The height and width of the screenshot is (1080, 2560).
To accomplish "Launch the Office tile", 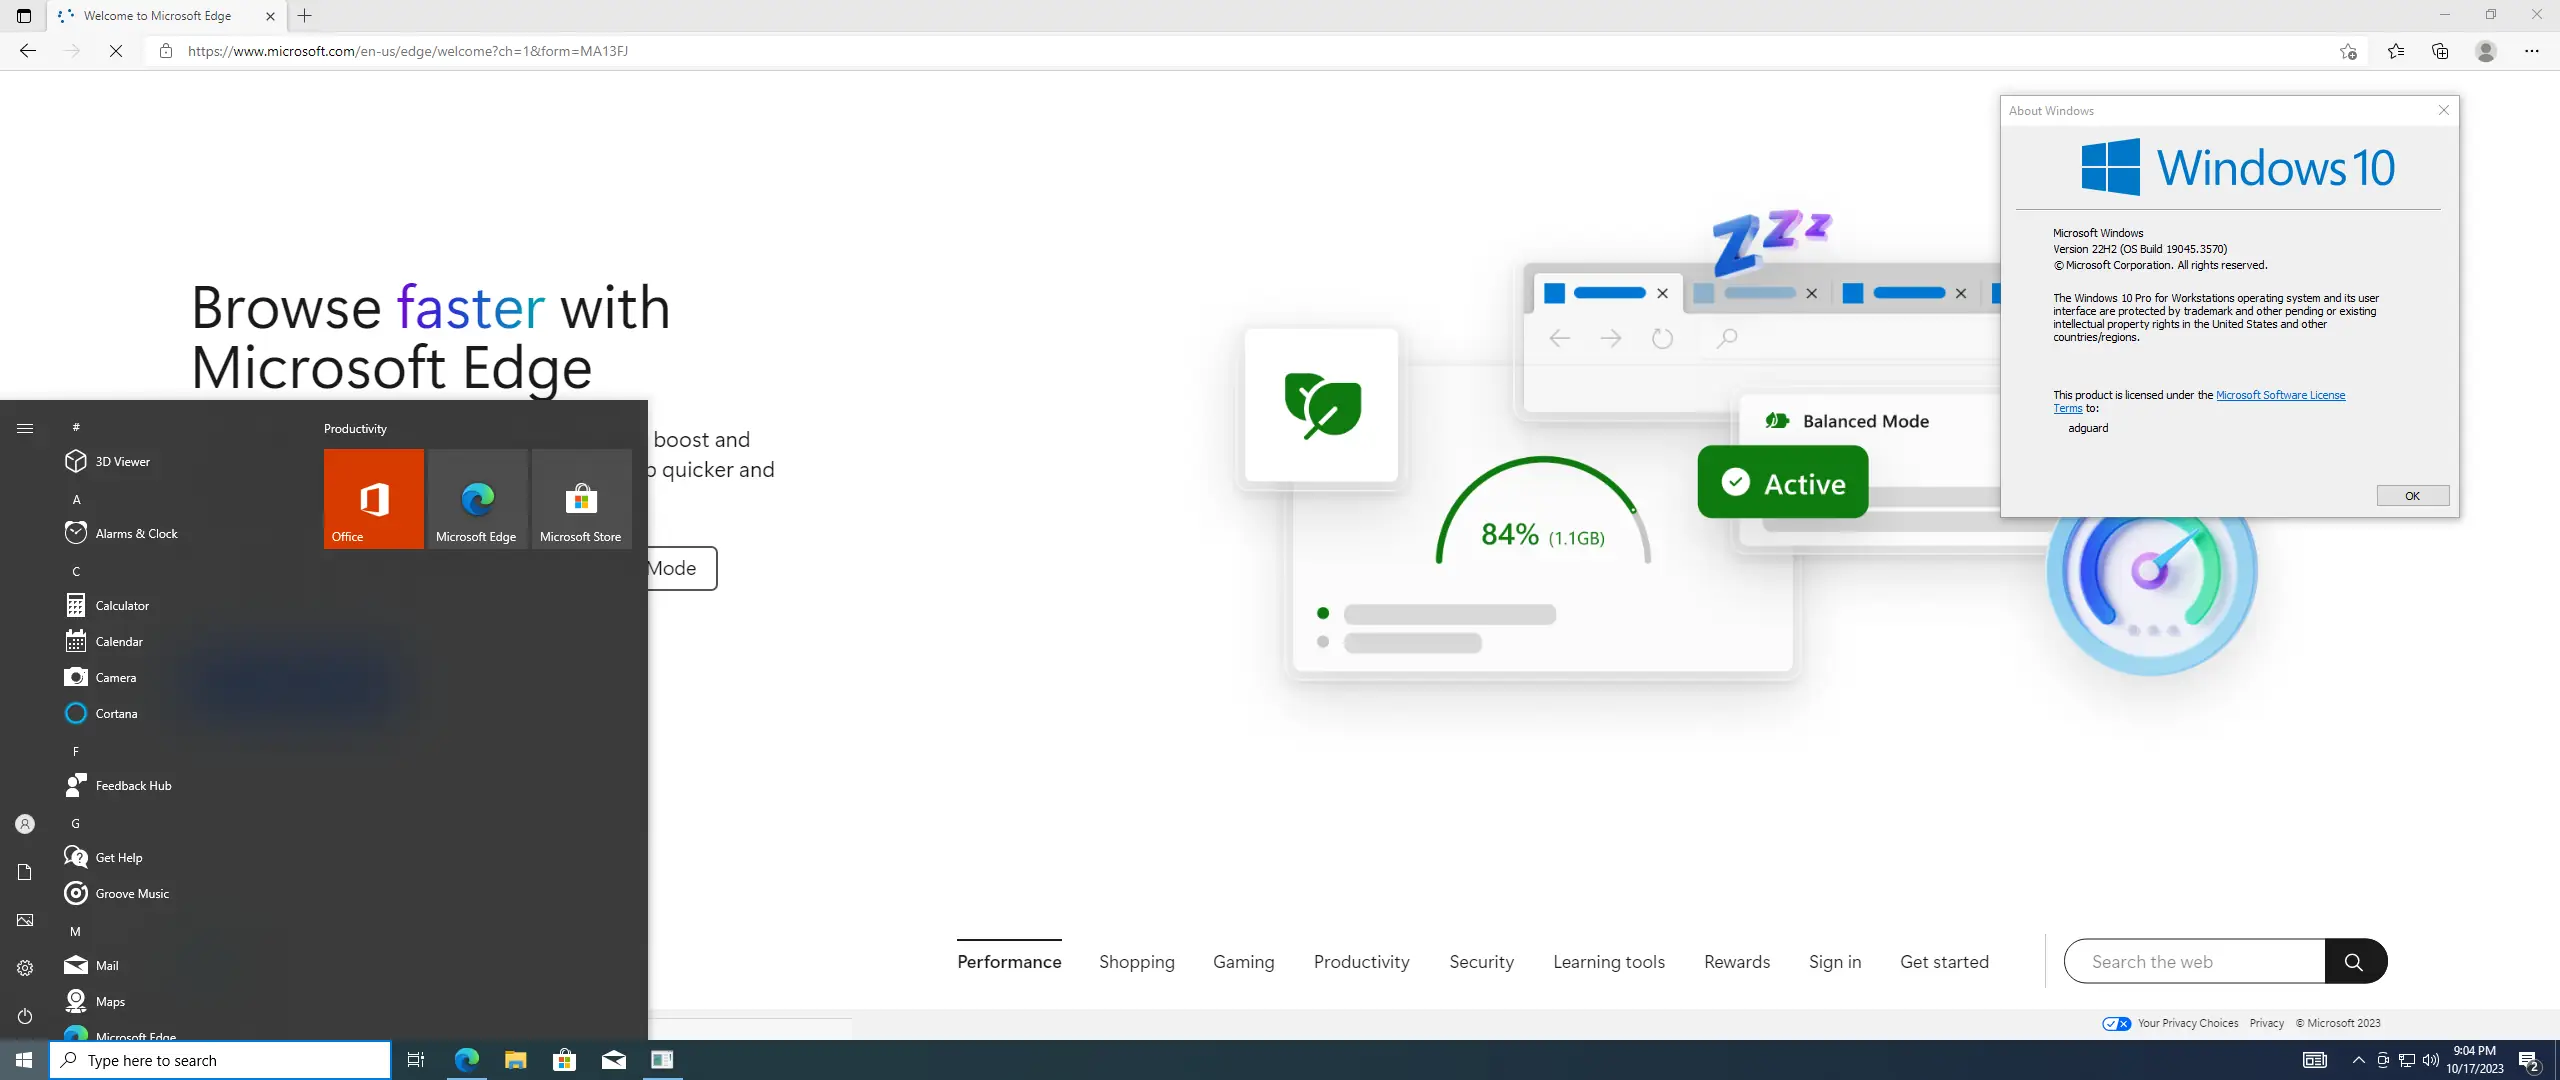I will [372, 498].
